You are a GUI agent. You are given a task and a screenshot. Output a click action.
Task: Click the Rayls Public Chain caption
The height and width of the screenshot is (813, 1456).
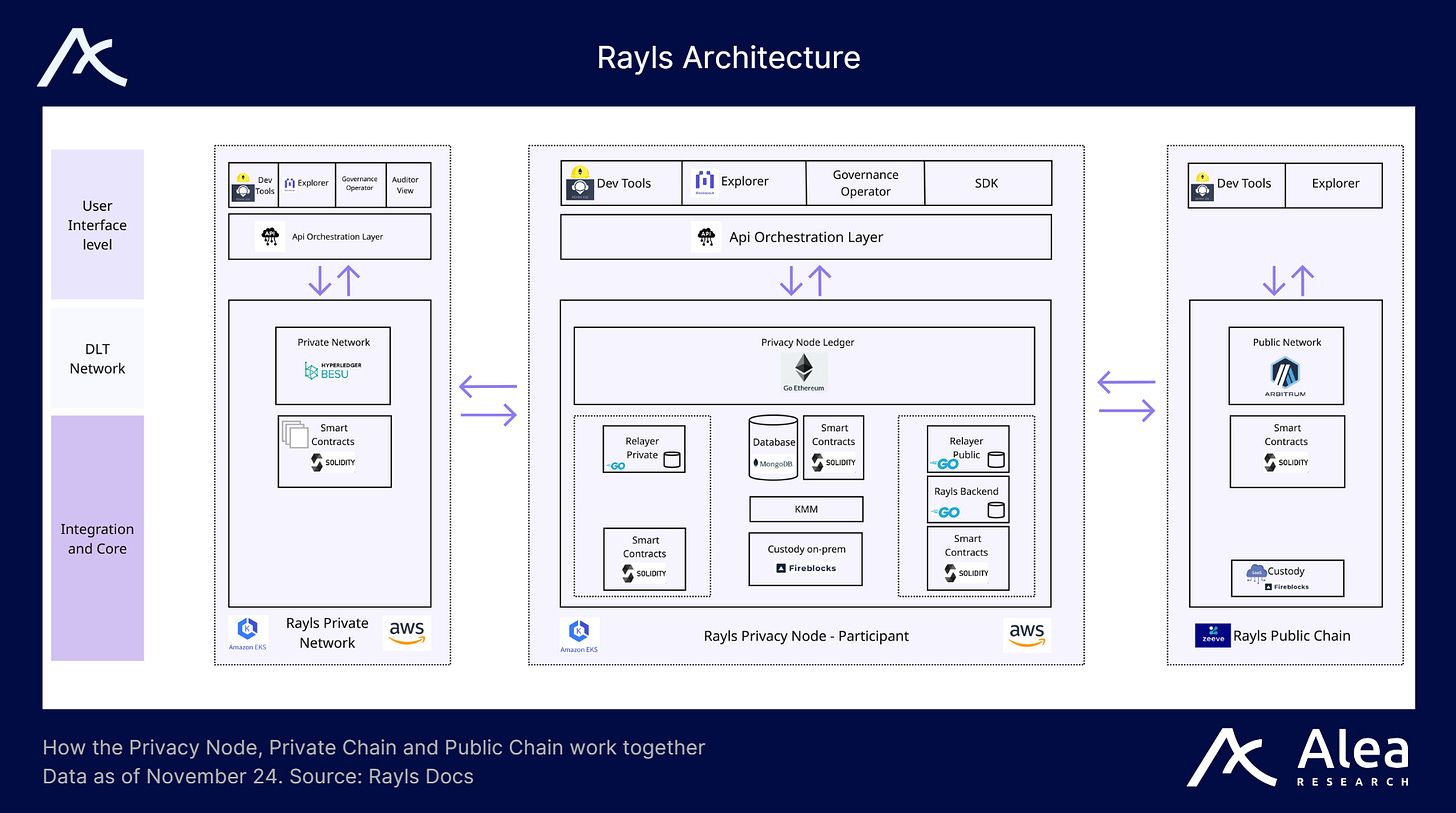[1291, 635]
